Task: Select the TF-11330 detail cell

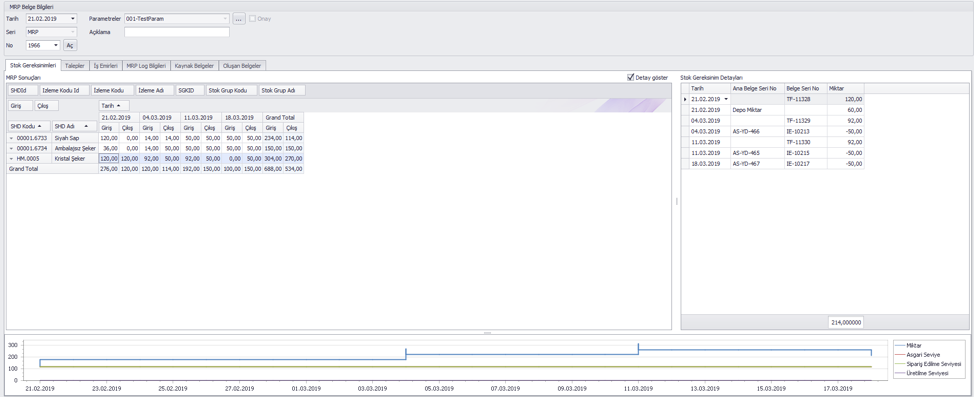Action: 805,142
